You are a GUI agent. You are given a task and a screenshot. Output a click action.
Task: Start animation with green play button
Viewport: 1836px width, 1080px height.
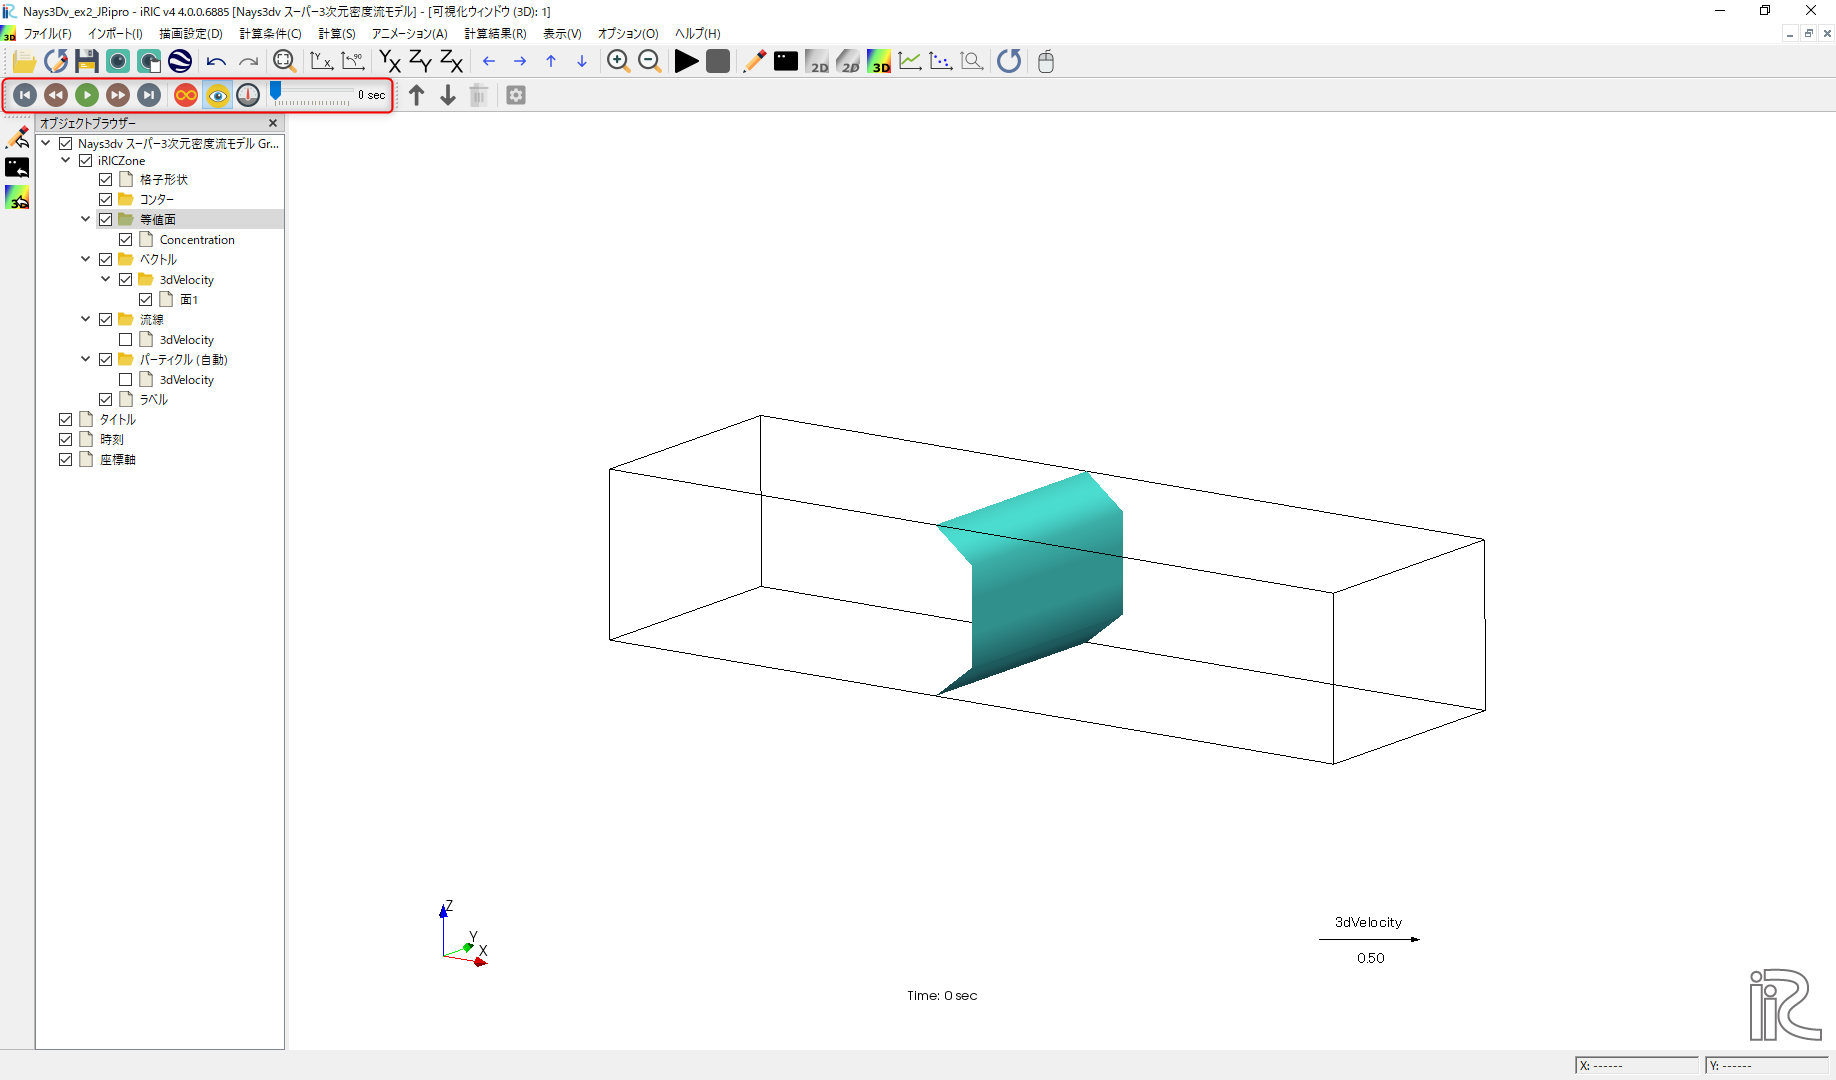click(87, 95)
